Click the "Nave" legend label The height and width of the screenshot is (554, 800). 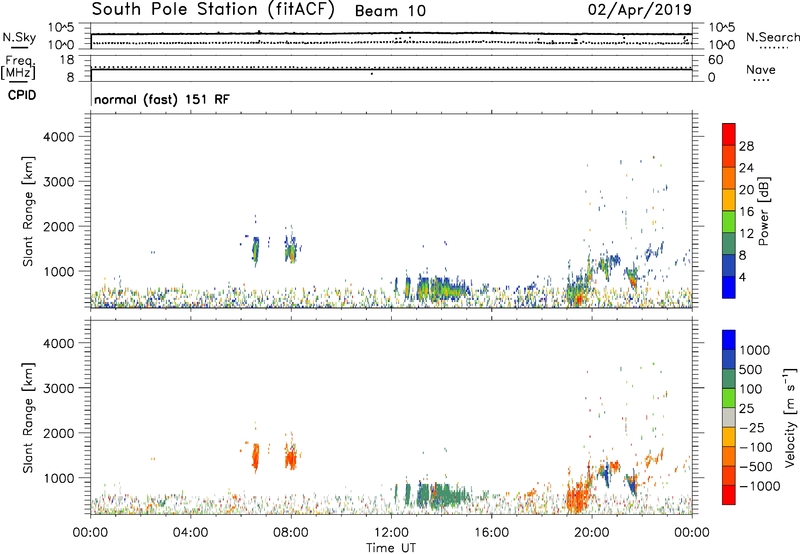point(761,70)
